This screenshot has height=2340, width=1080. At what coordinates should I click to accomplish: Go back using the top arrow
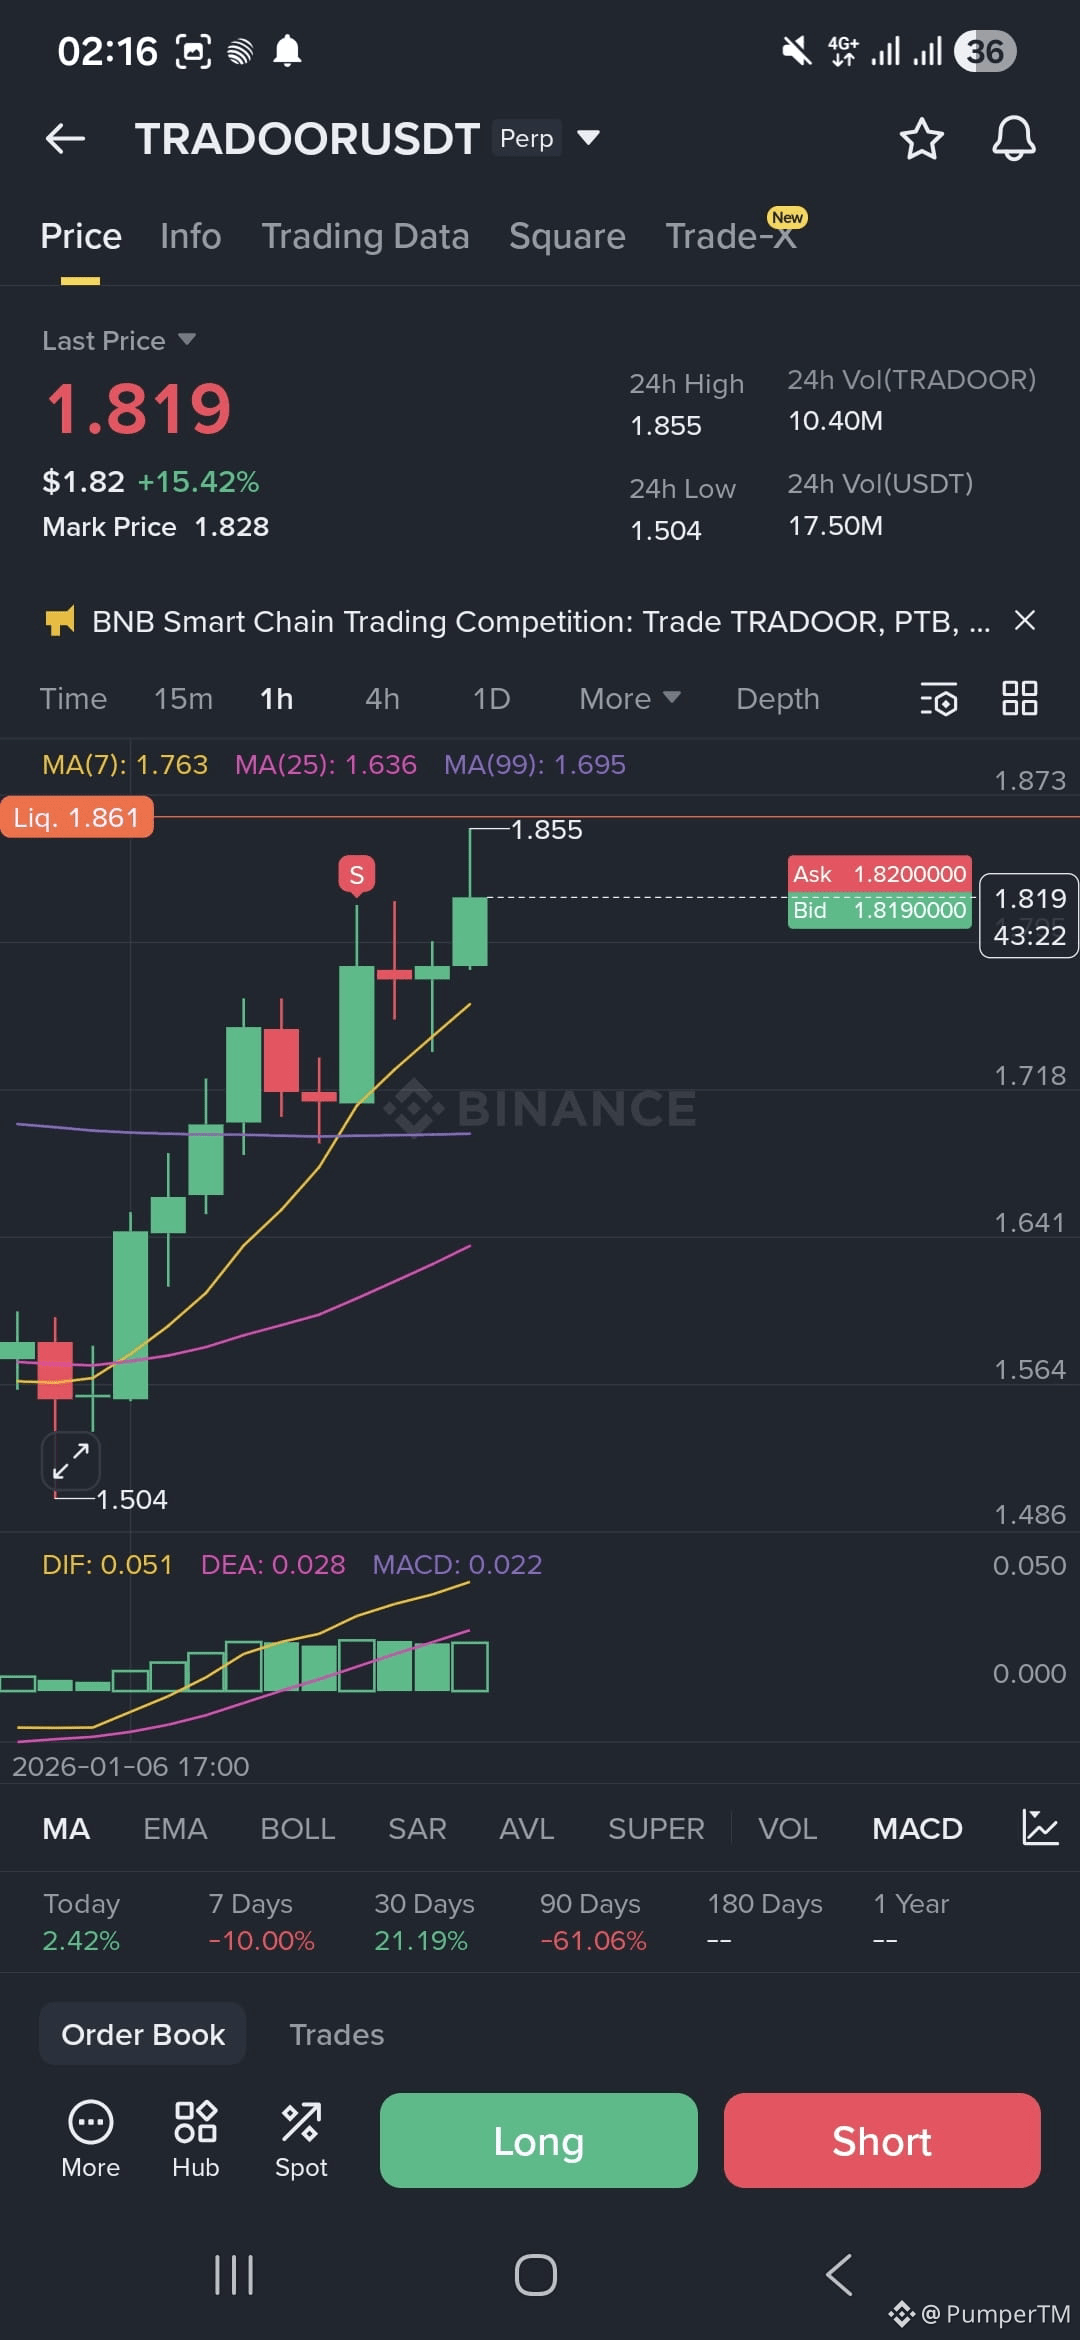[x=65, y=138]
